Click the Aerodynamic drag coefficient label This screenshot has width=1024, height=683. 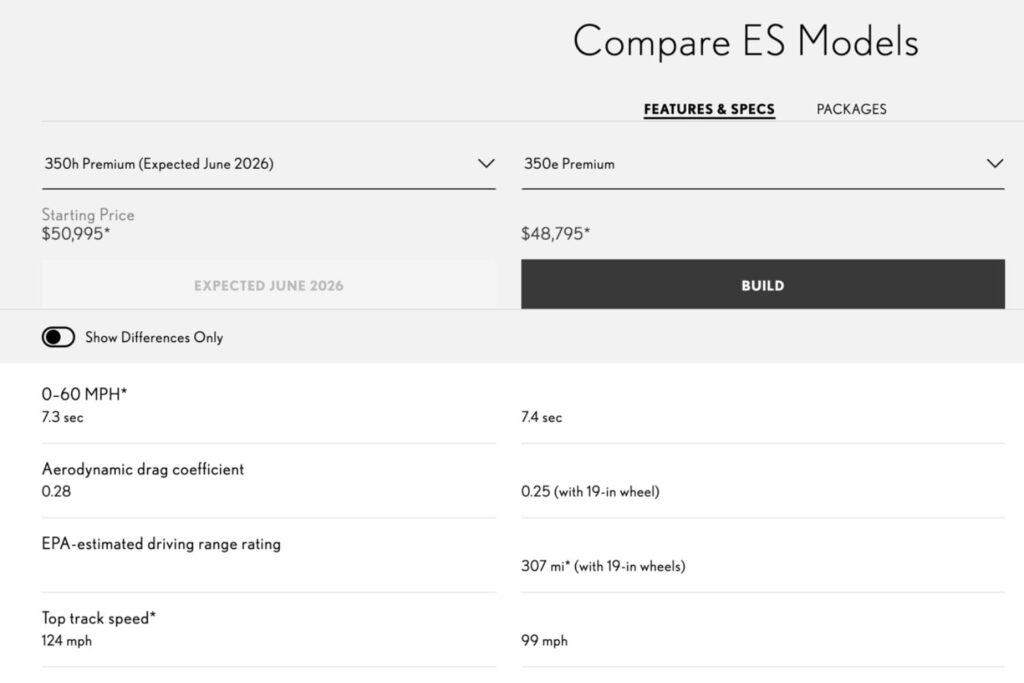click(x=142, y=469)
